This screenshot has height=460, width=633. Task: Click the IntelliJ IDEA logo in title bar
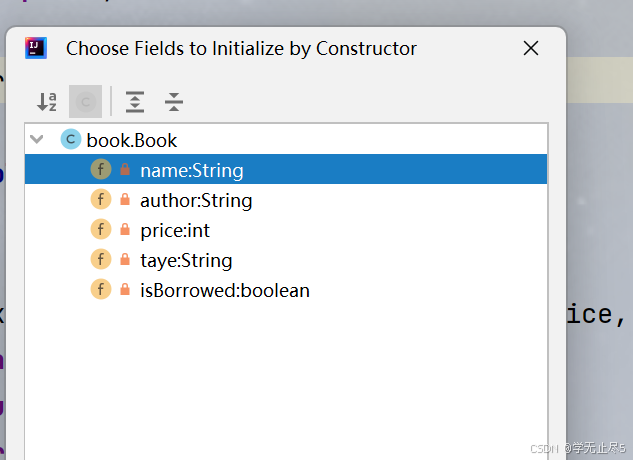pos(36,47)
